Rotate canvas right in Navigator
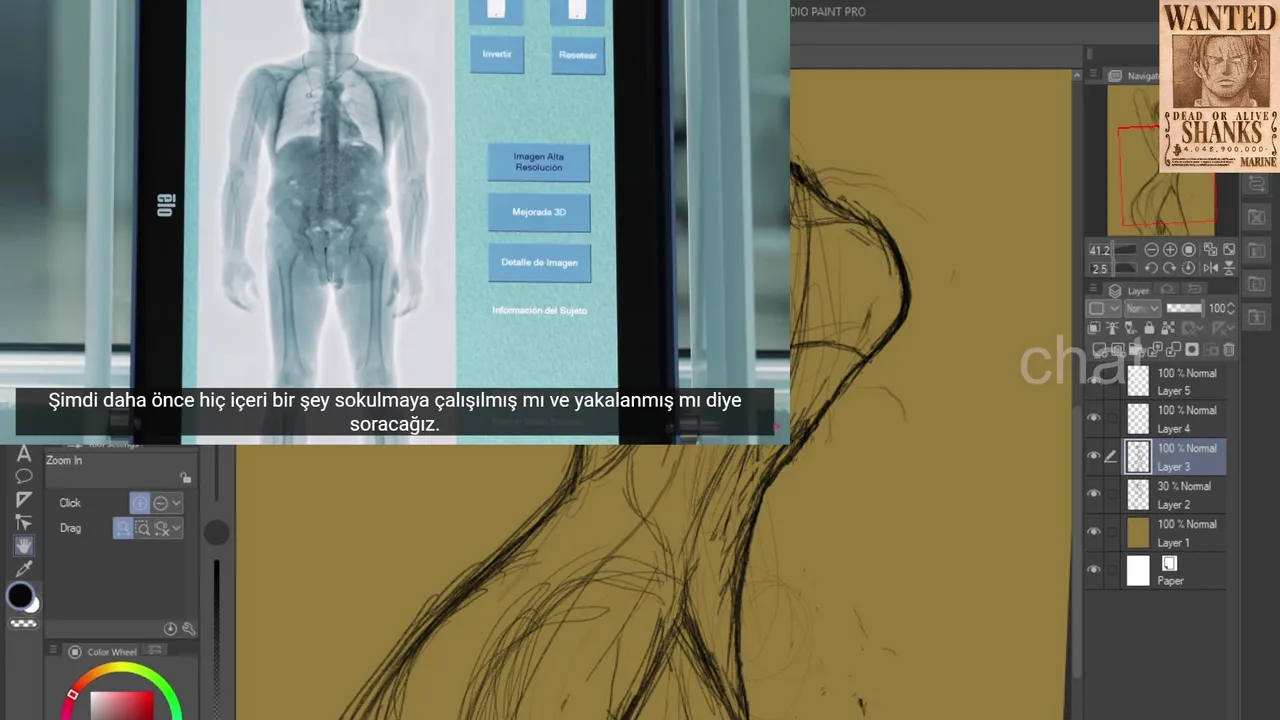 click(1170, 268)
